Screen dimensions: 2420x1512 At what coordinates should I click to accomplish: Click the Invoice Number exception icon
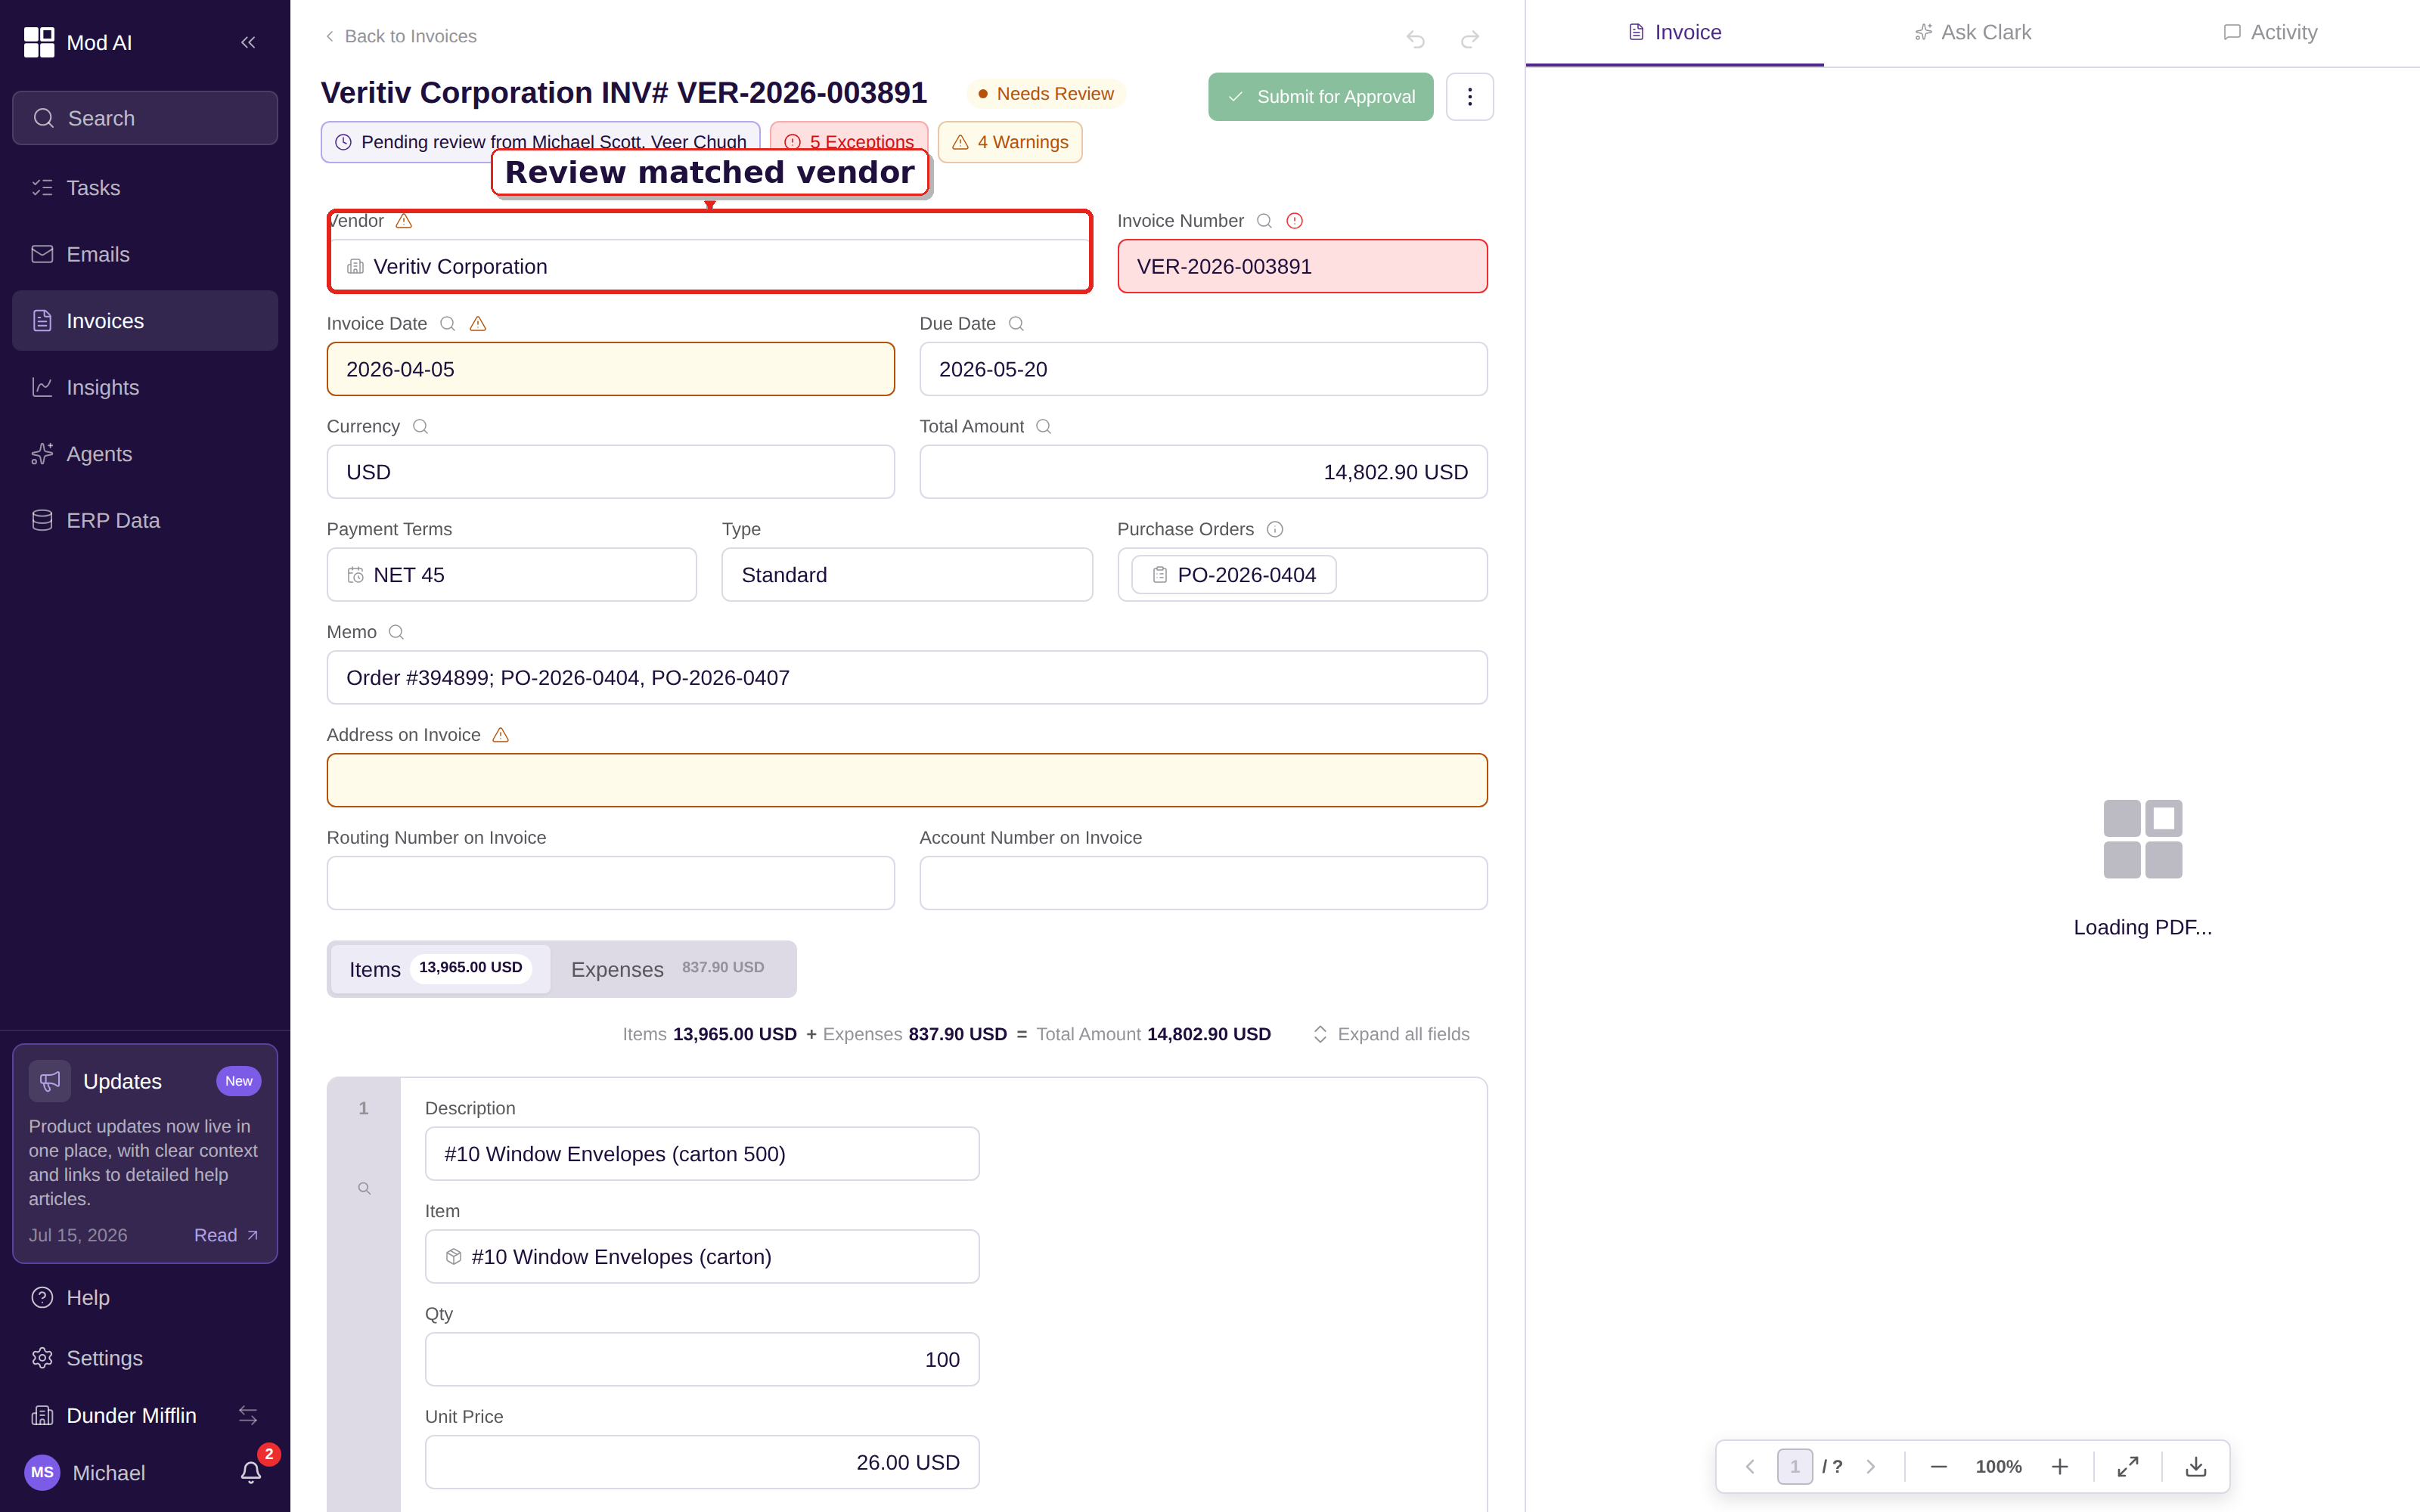tap(1294, 221)
